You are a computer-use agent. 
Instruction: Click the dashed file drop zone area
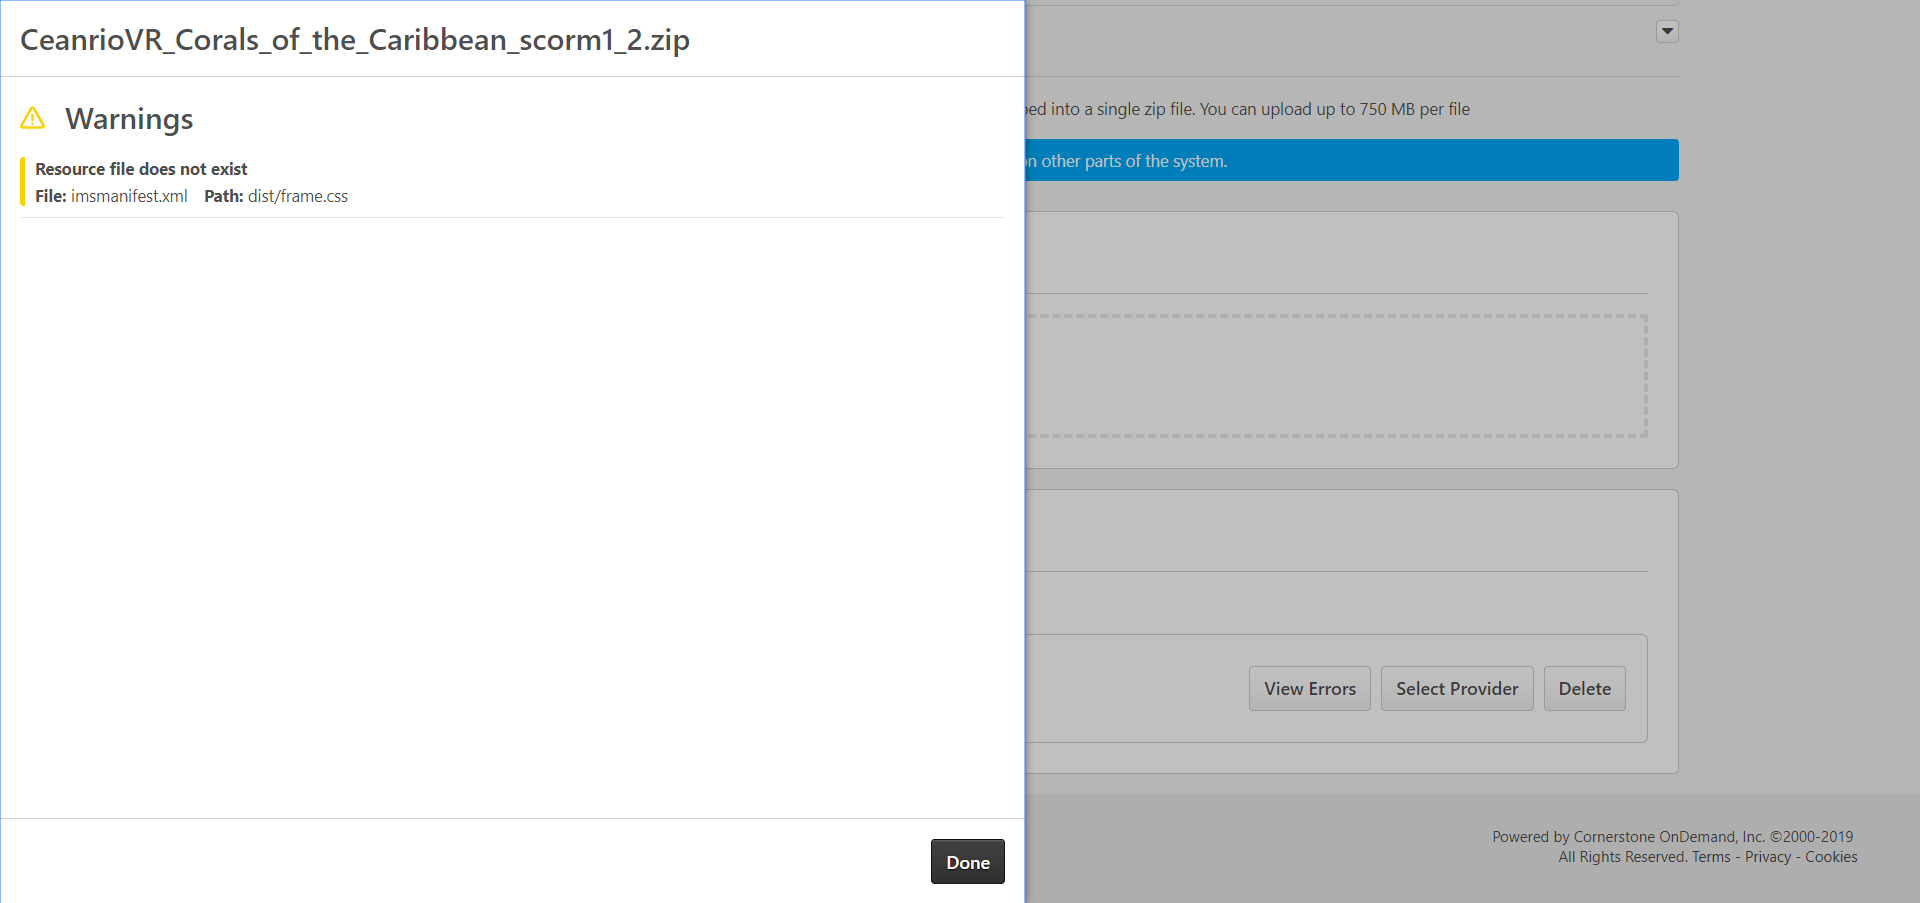(1336, 376)
